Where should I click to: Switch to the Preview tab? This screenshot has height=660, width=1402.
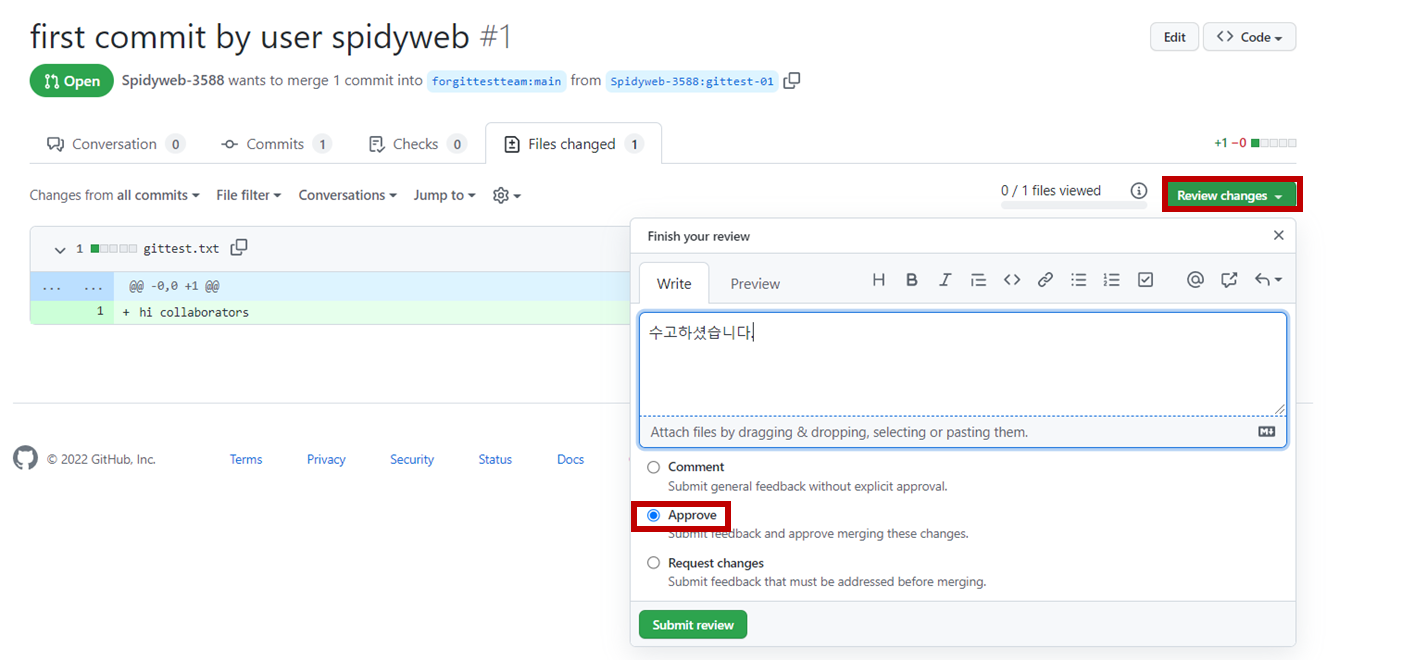[x=755, y=283]
